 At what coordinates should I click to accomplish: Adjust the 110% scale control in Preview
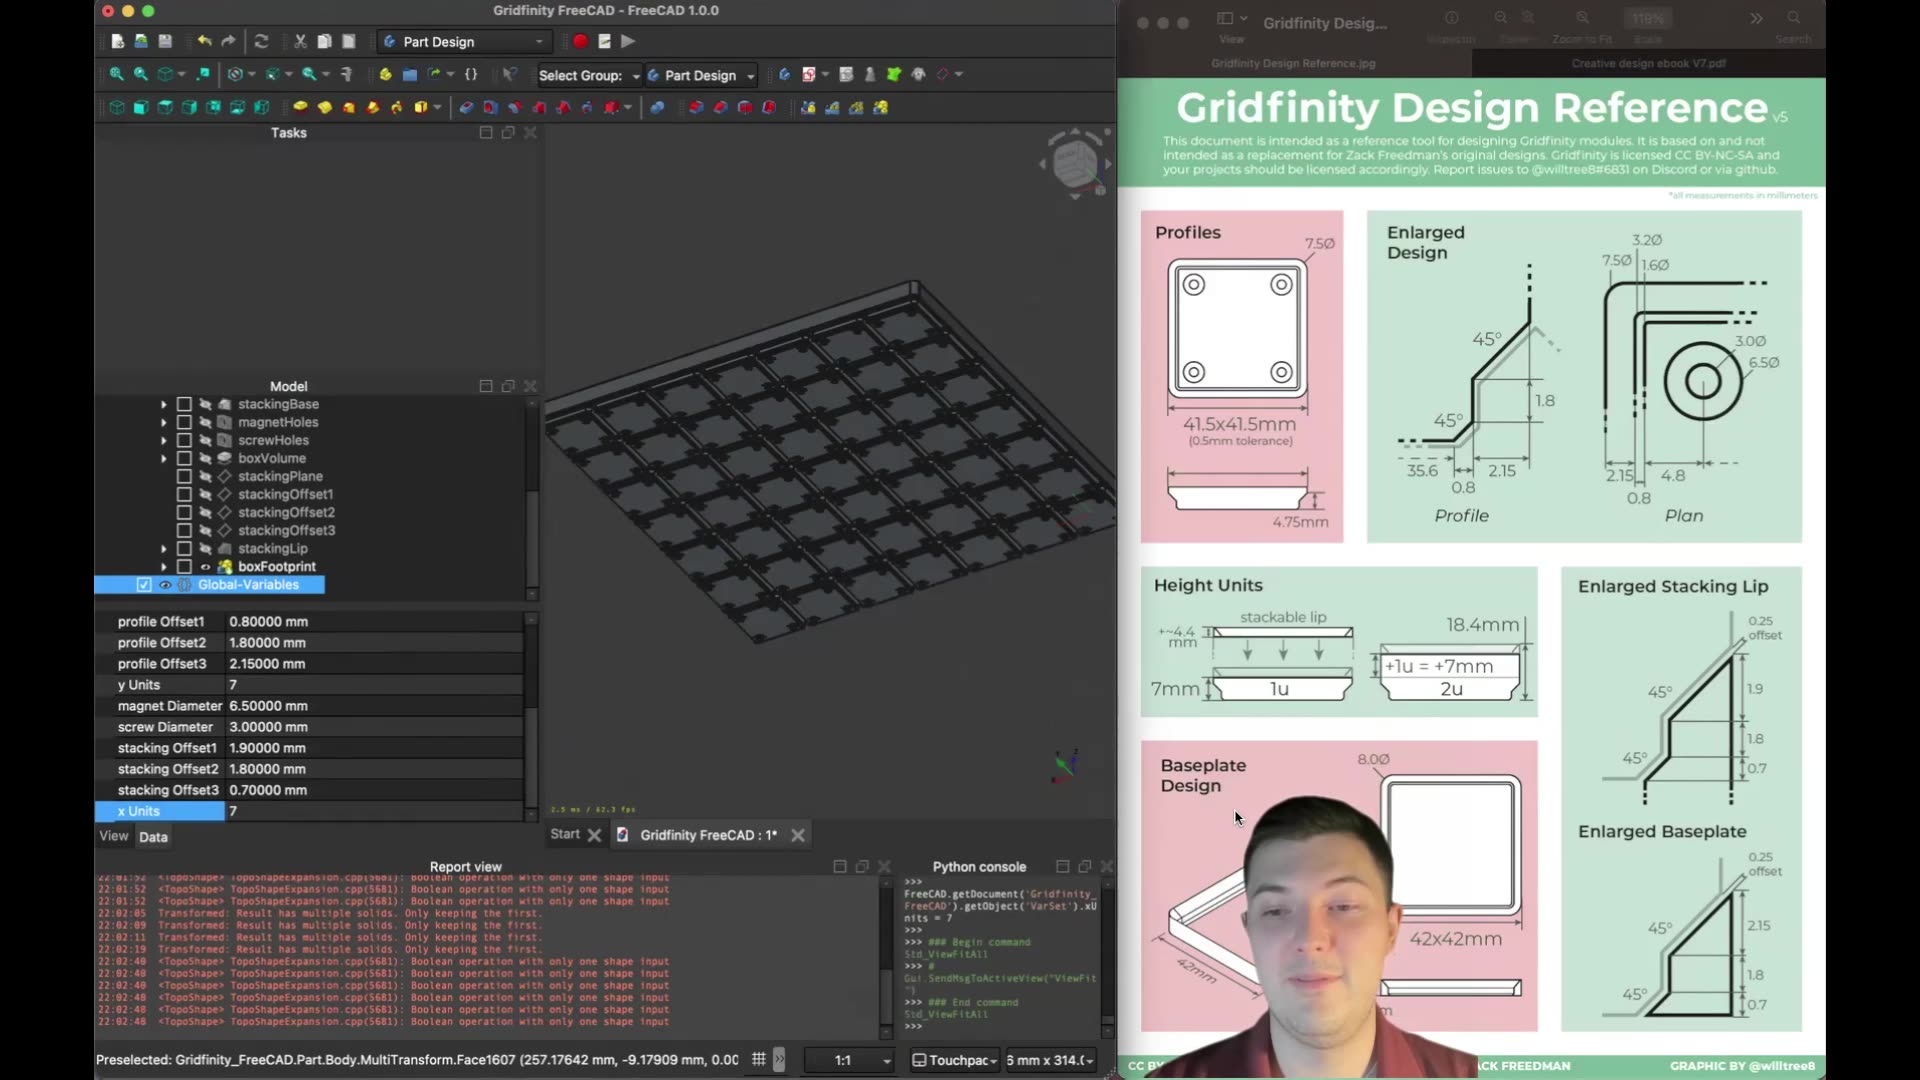pyautogui.click(x=1647, y=17)
